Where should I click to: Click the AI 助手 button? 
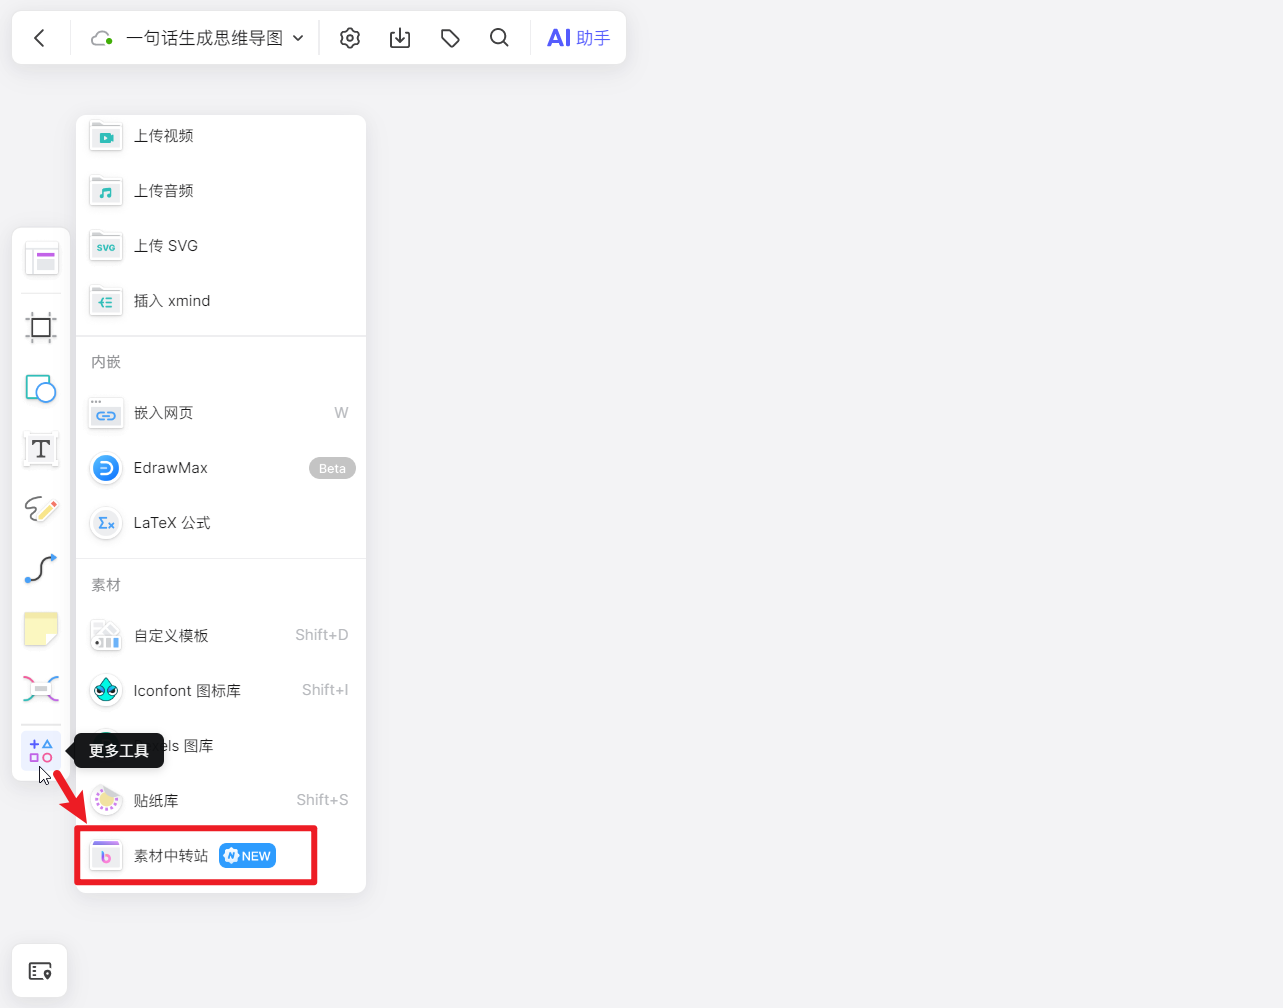click(578, 37)
